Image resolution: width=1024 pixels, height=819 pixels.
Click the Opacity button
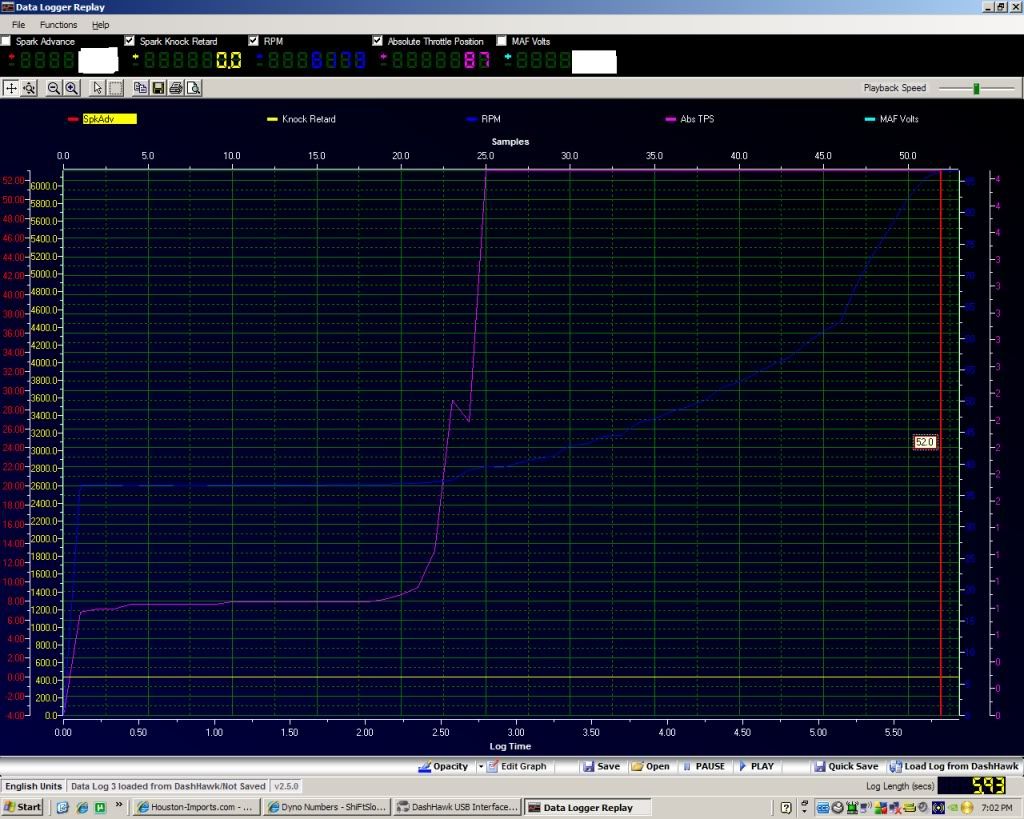tap(443, 766)
